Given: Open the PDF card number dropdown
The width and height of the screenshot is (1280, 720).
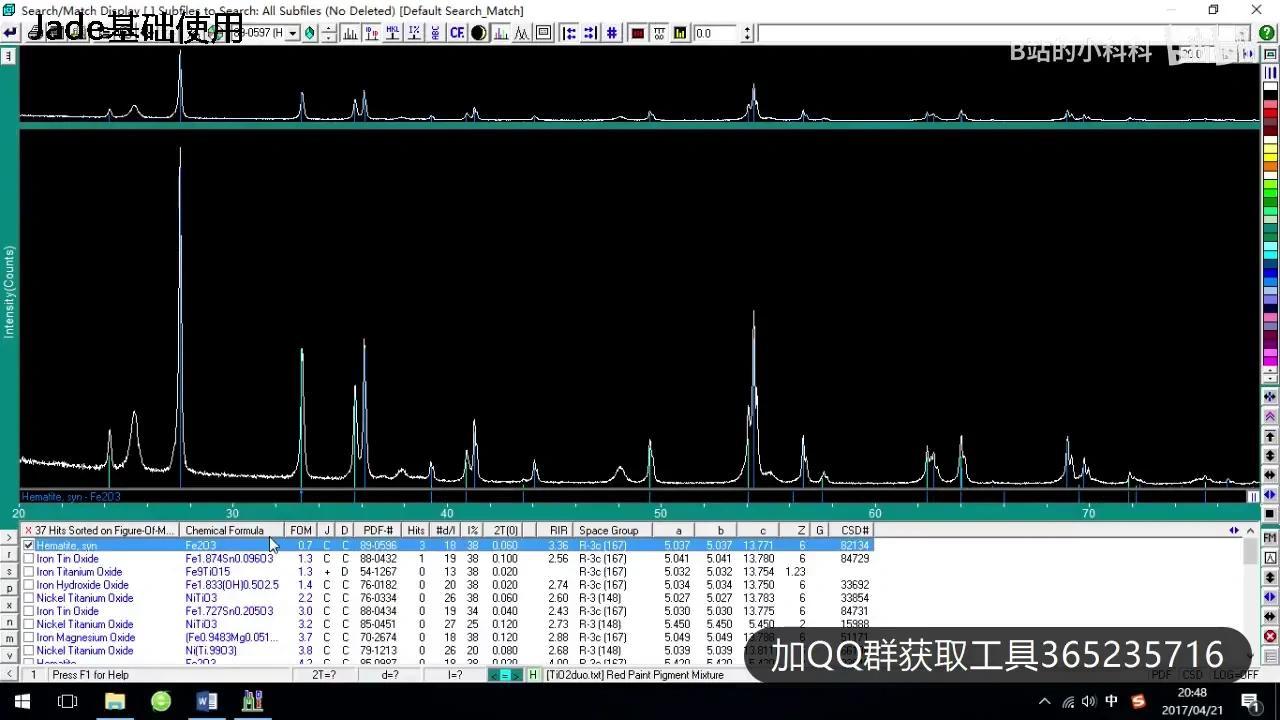Looking at the screenshot, I should [x=294, y=32].
